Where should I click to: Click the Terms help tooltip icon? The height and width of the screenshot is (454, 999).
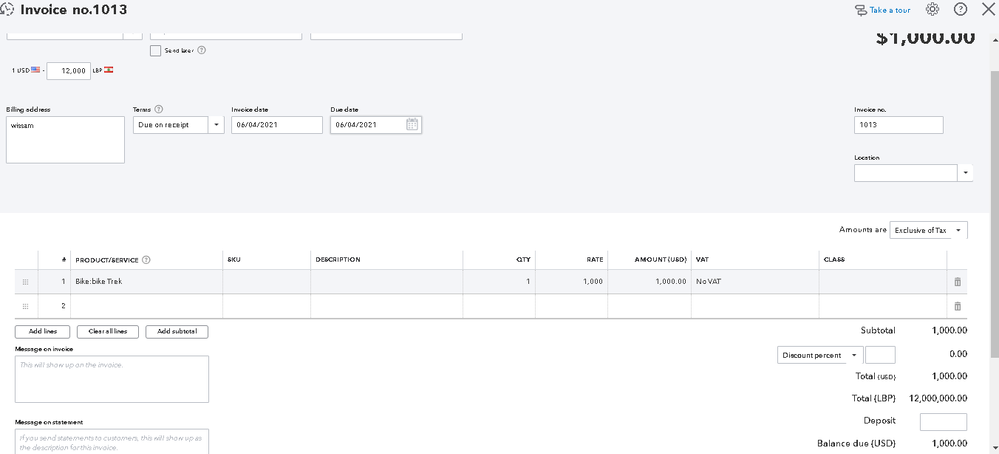click(x=159, y=109)
